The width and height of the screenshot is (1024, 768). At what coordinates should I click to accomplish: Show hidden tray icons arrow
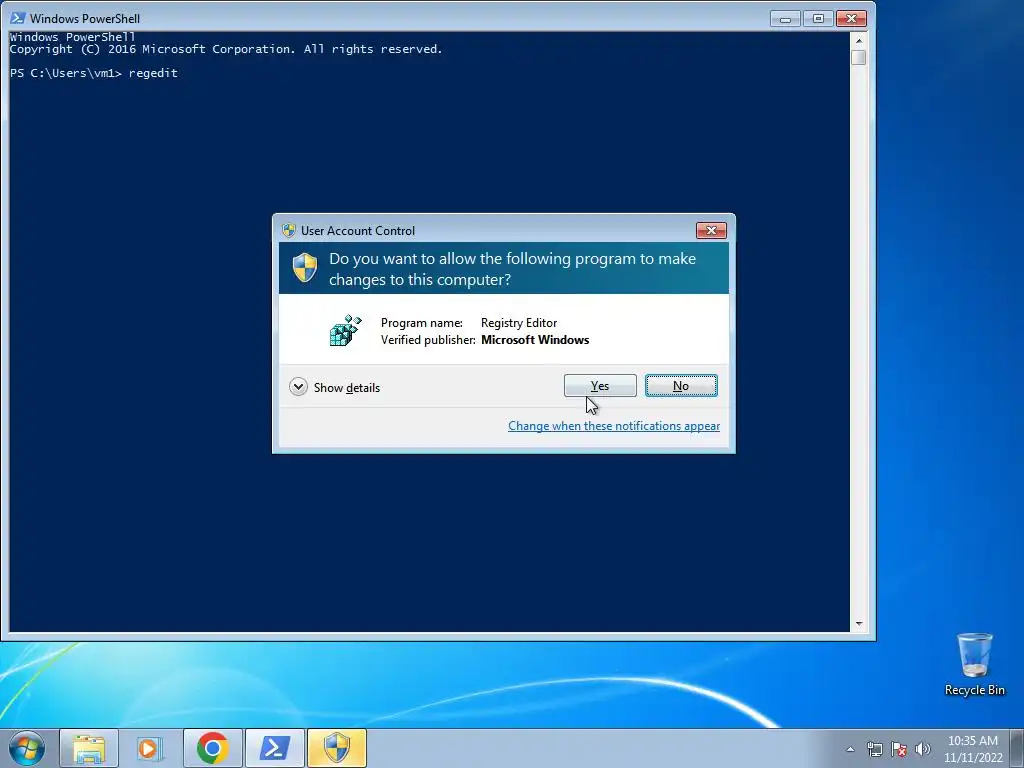(850, 749)
